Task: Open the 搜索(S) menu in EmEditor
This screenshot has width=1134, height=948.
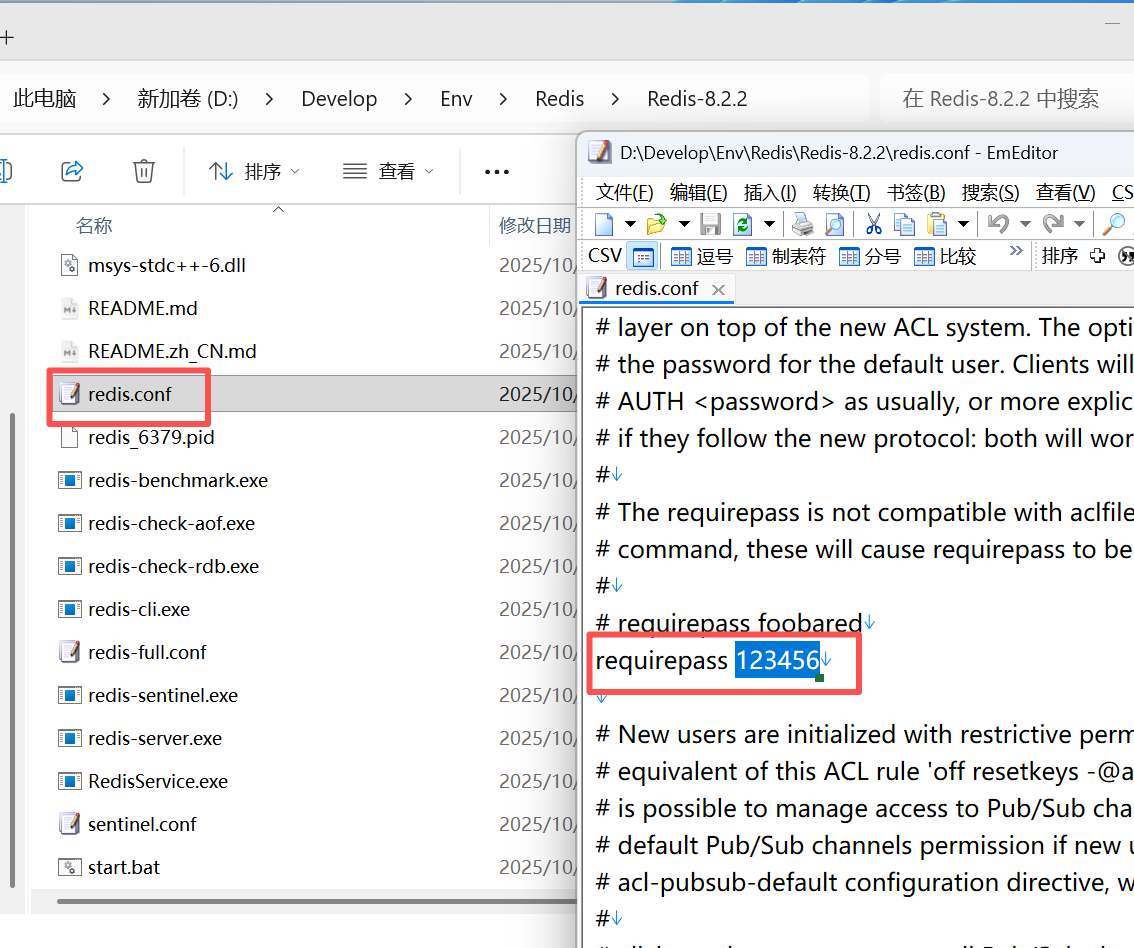Action: tap(991, 192)
